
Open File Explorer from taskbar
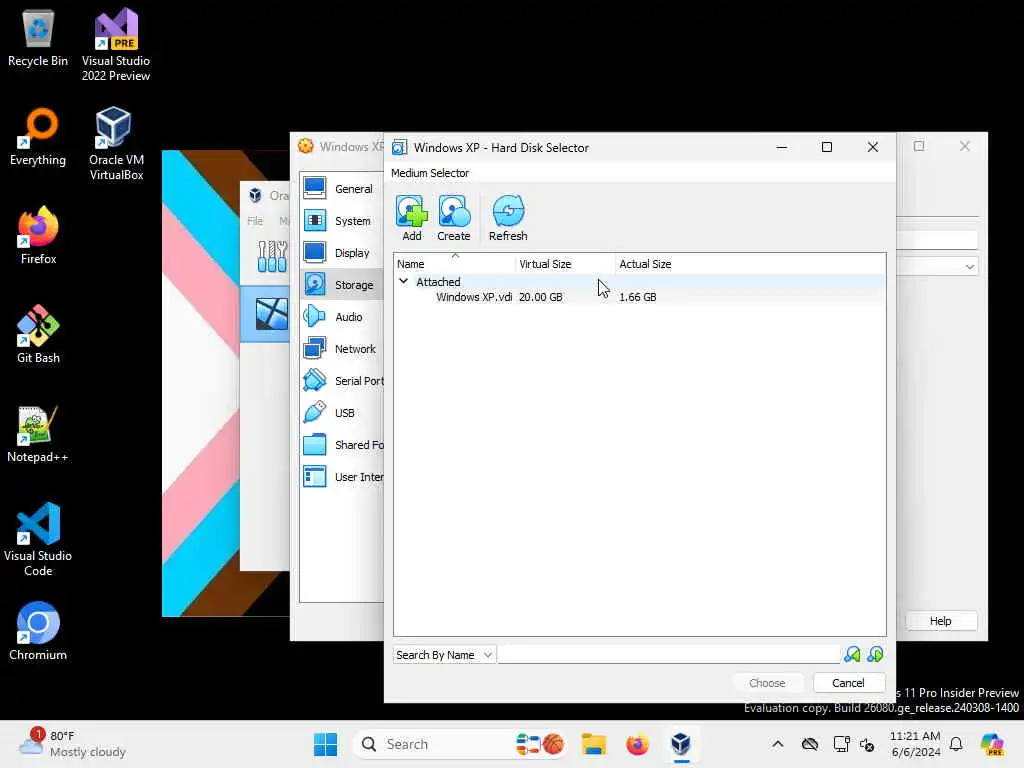point(594,744)
